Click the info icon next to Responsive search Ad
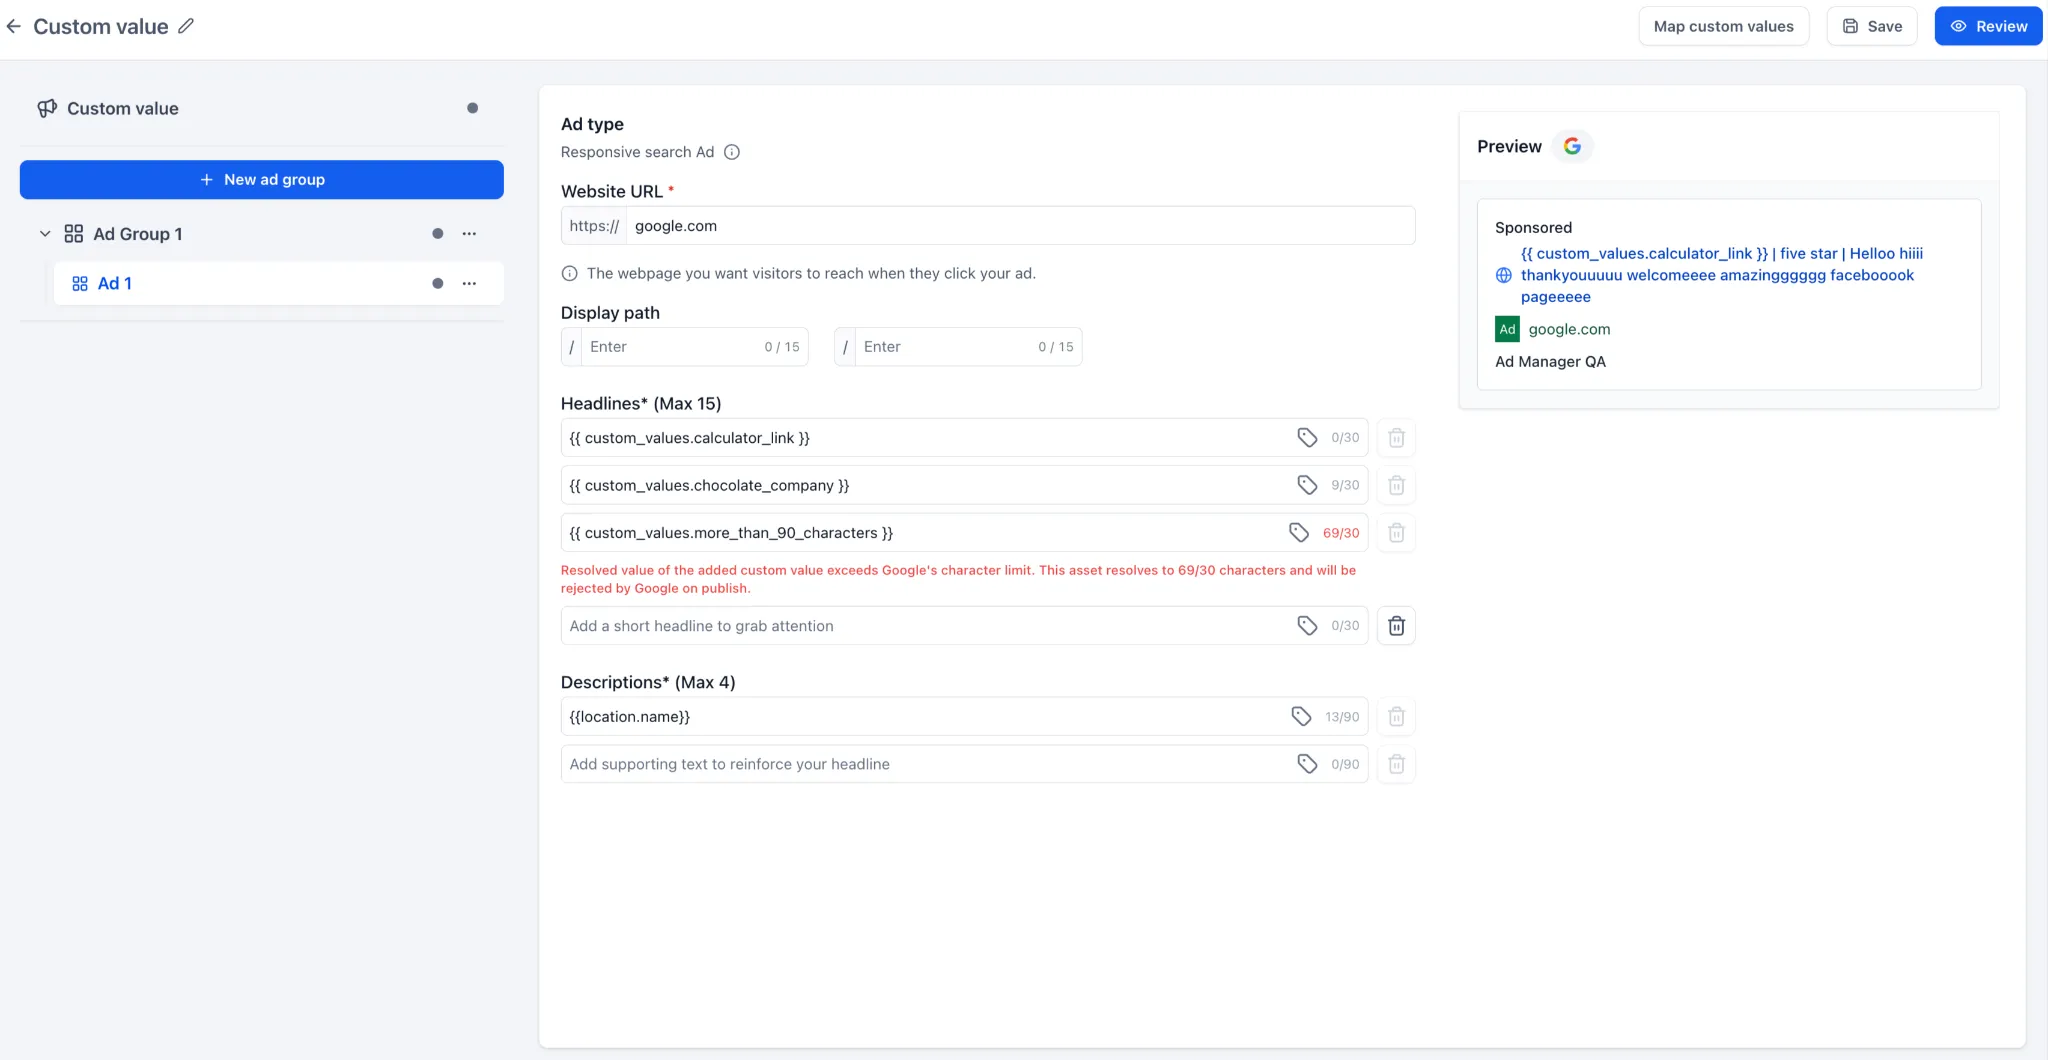Viewport: 2048px width, 1060px height. pos(732,152)
